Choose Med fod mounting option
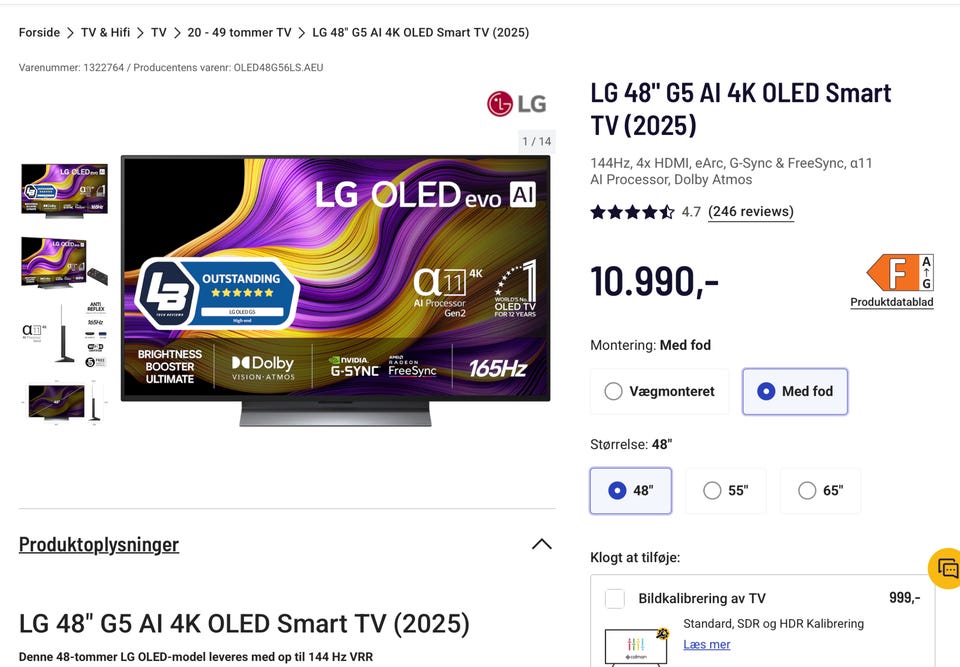The width and height of the screenshot is (960, 667). pyautogui.click(x=795, y=391)
